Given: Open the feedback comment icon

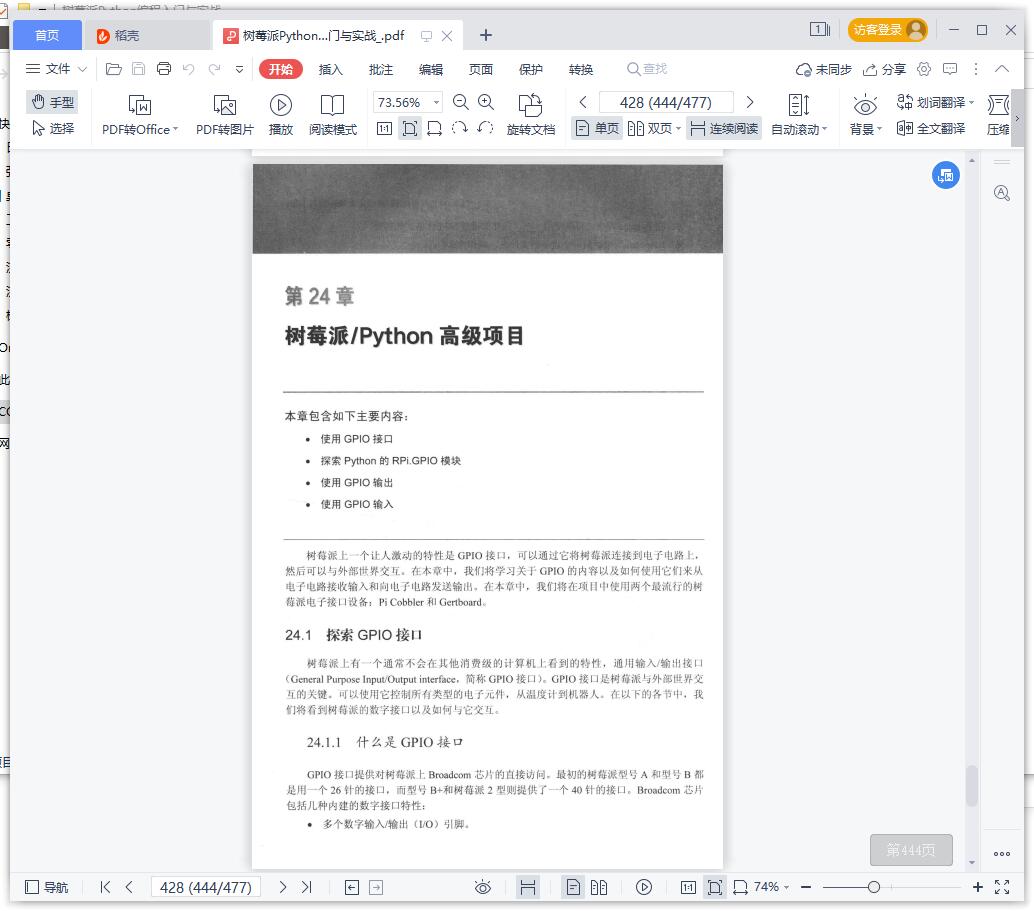Looking at the screenshot, I should 950,69.
